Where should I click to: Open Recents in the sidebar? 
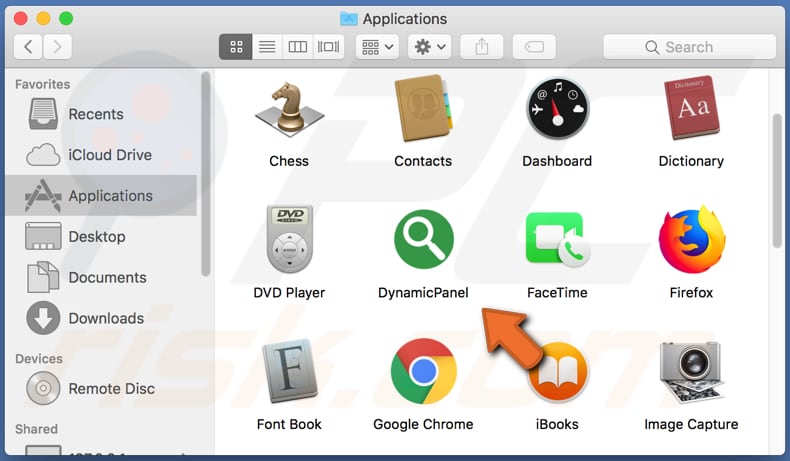[101, 114]
